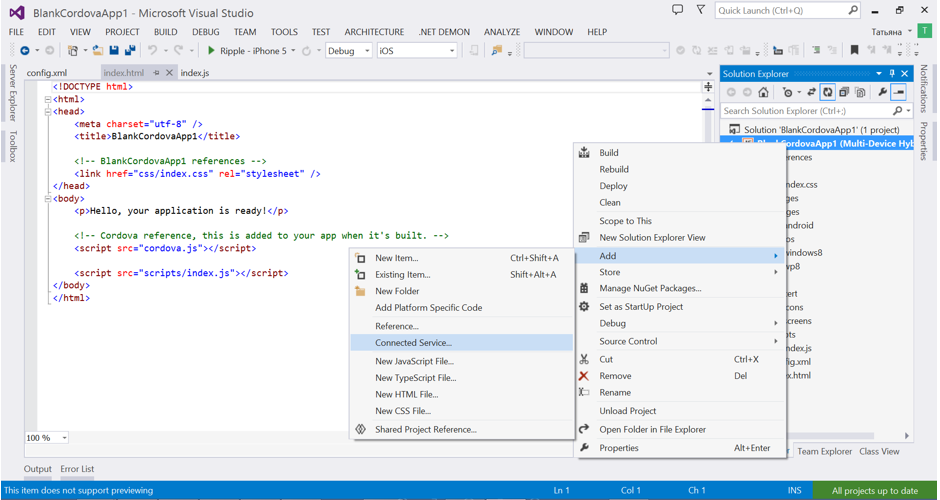Toggle Preview Selected Items in Solution Explorer
The image size is (940, 500).
(899, 92)
